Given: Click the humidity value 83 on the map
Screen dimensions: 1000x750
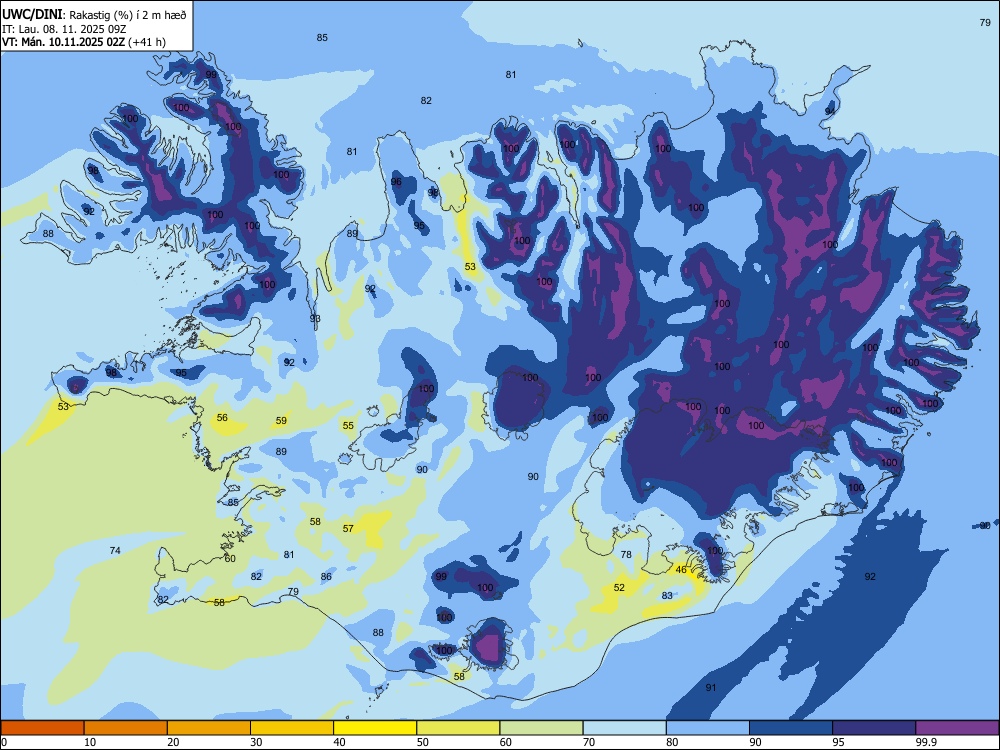Looking at the screenshot, I should pyautogui.click(x=667, y=596).
